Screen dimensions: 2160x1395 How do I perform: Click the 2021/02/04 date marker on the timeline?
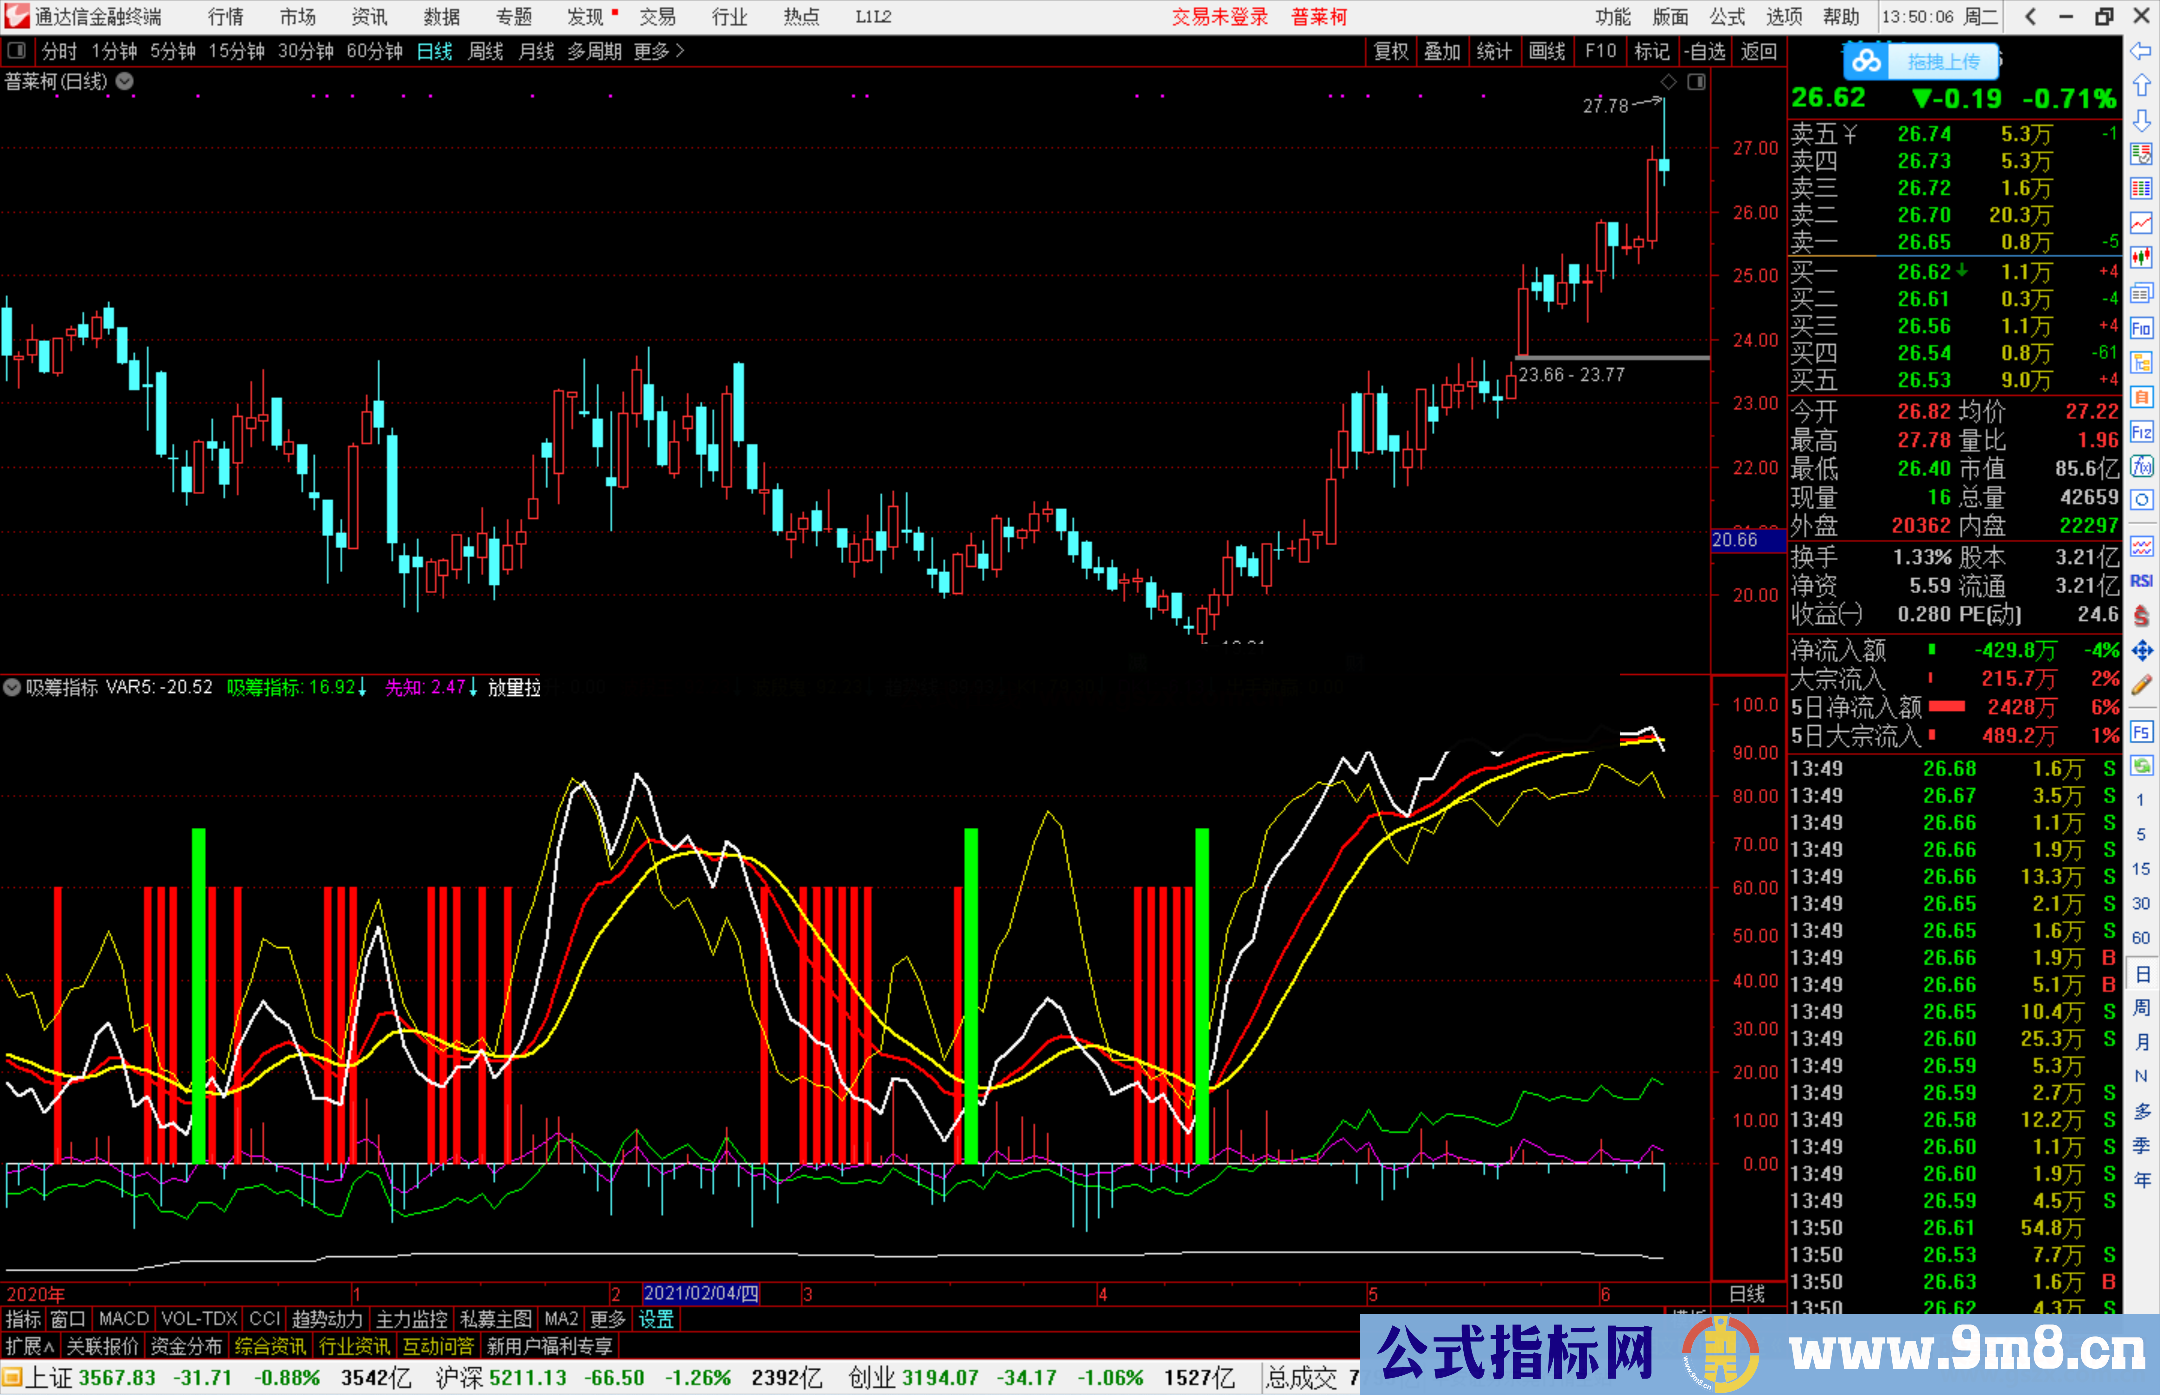[700, 1293]
